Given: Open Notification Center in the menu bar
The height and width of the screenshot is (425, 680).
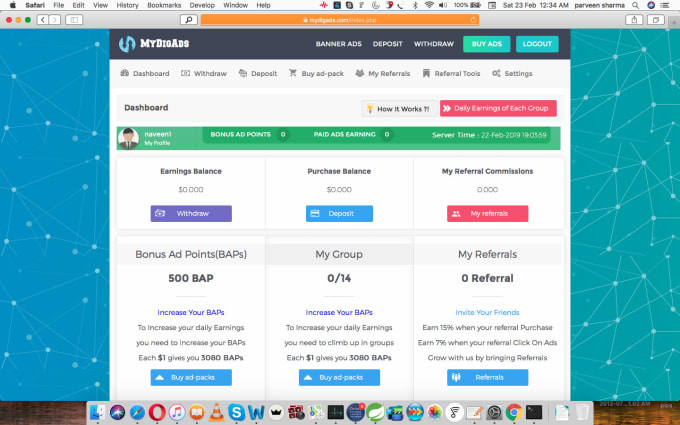Looking at the screenshot, I should coord(664,5).
